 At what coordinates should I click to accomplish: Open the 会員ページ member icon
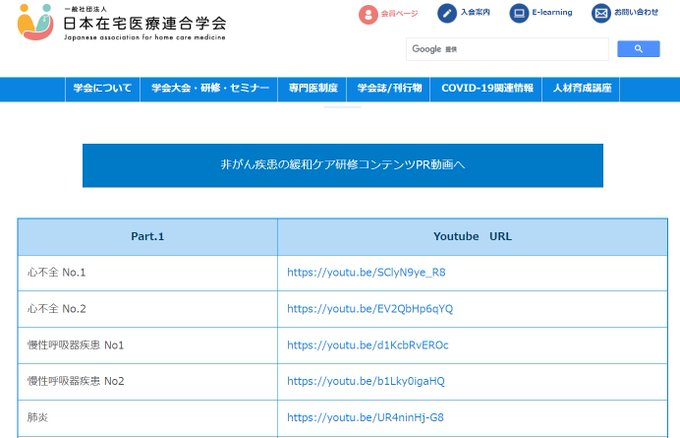point(368,14)
